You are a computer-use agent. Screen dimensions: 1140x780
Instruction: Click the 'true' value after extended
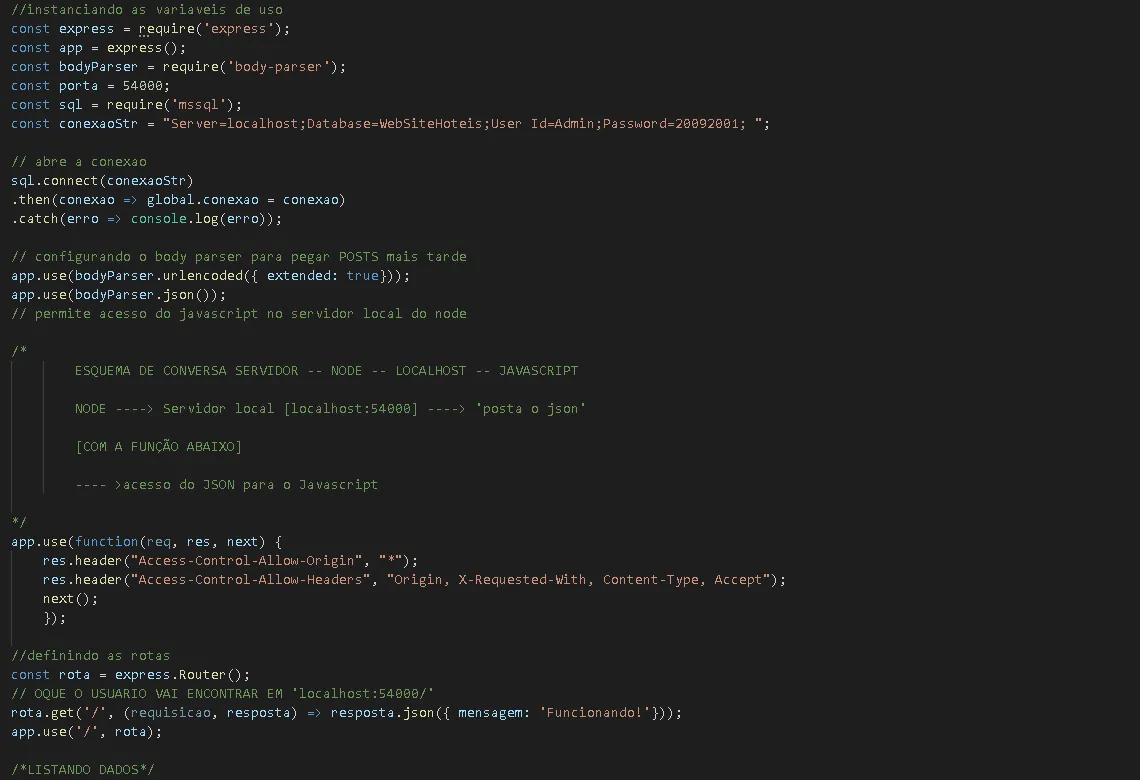click(x=362, y=276)
